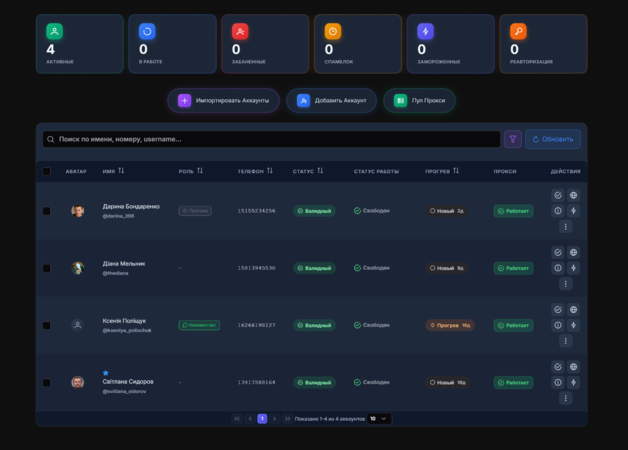Click the green Активные user icon
The width and height of the screenshot is (628, 450).
point(54,31)
